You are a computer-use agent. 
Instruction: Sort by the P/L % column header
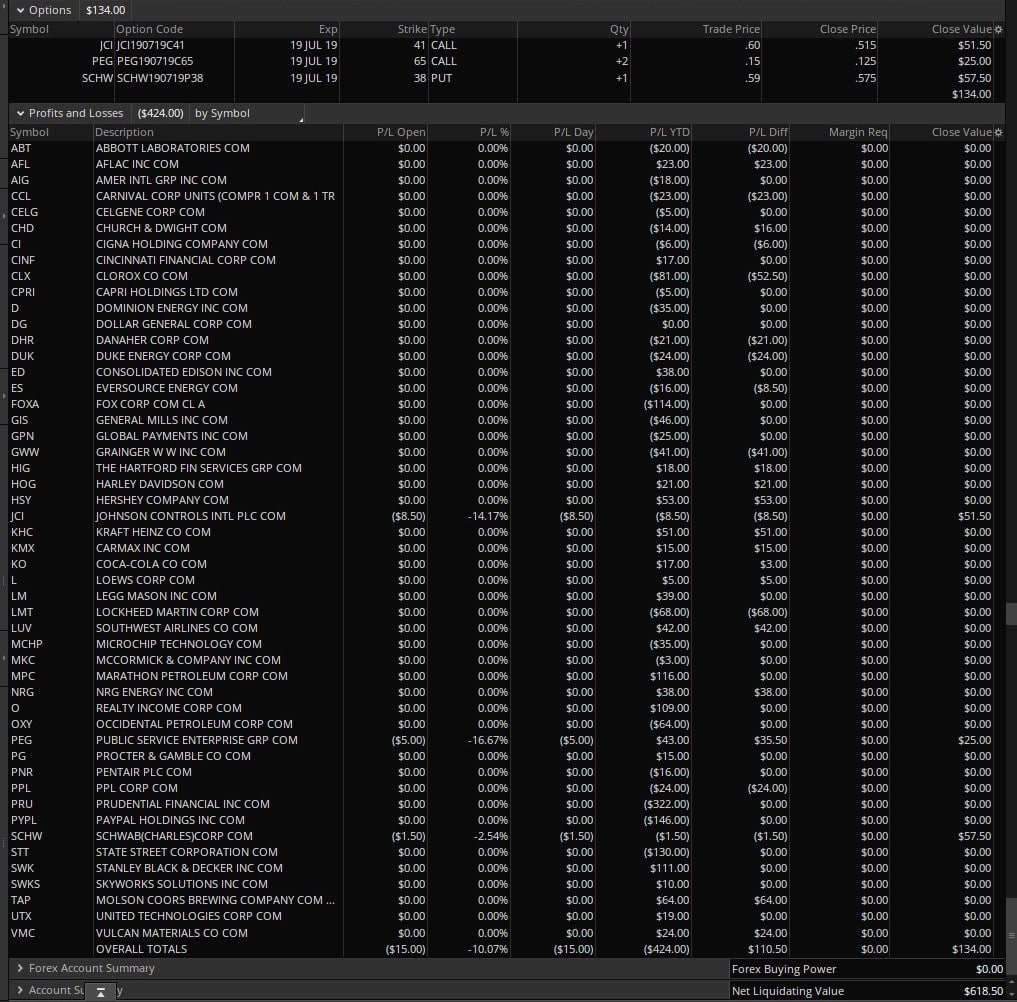pyautogui.click(x=494, y=132)
